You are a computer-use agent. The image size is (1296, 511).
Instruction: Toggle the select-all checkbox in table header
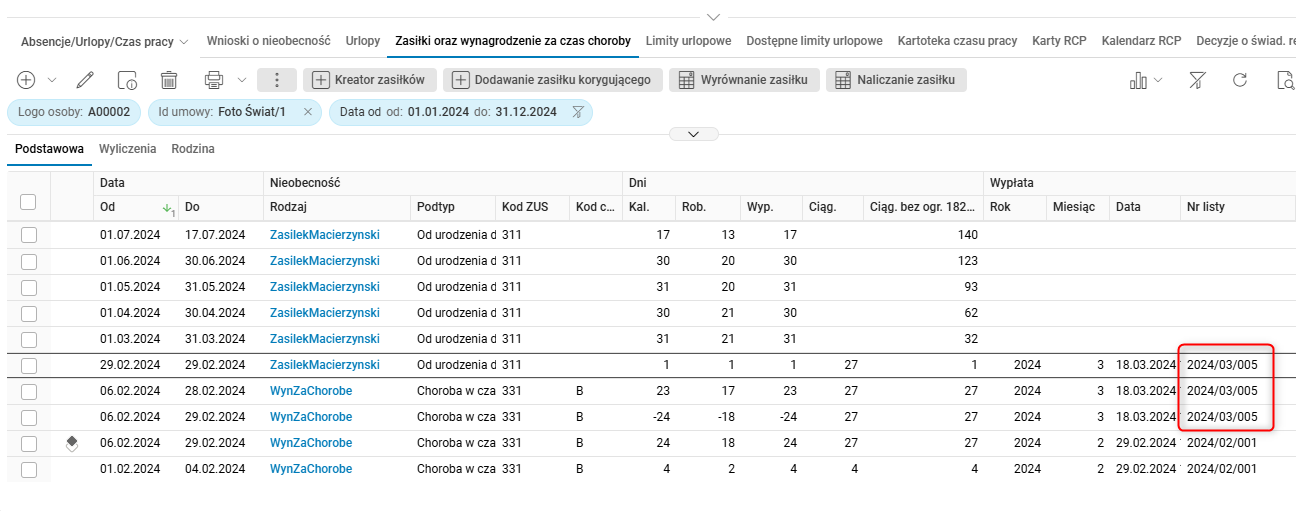pyautogui.click(x=28, y=202)
